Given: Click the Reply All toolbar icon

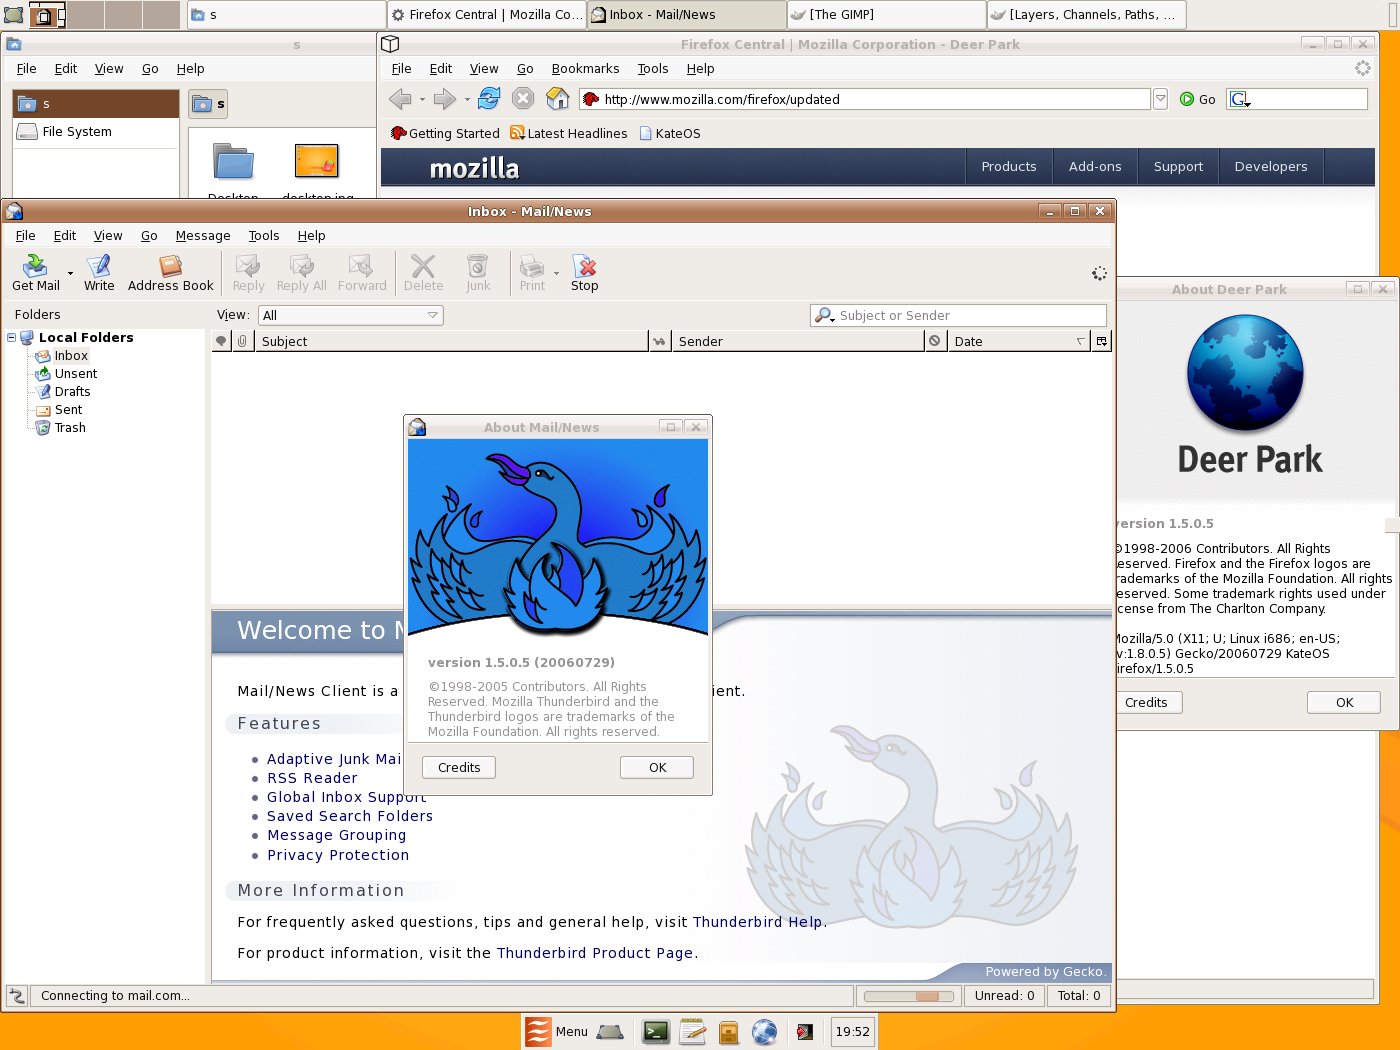Looking at the screenshot, I should point(301,265).
